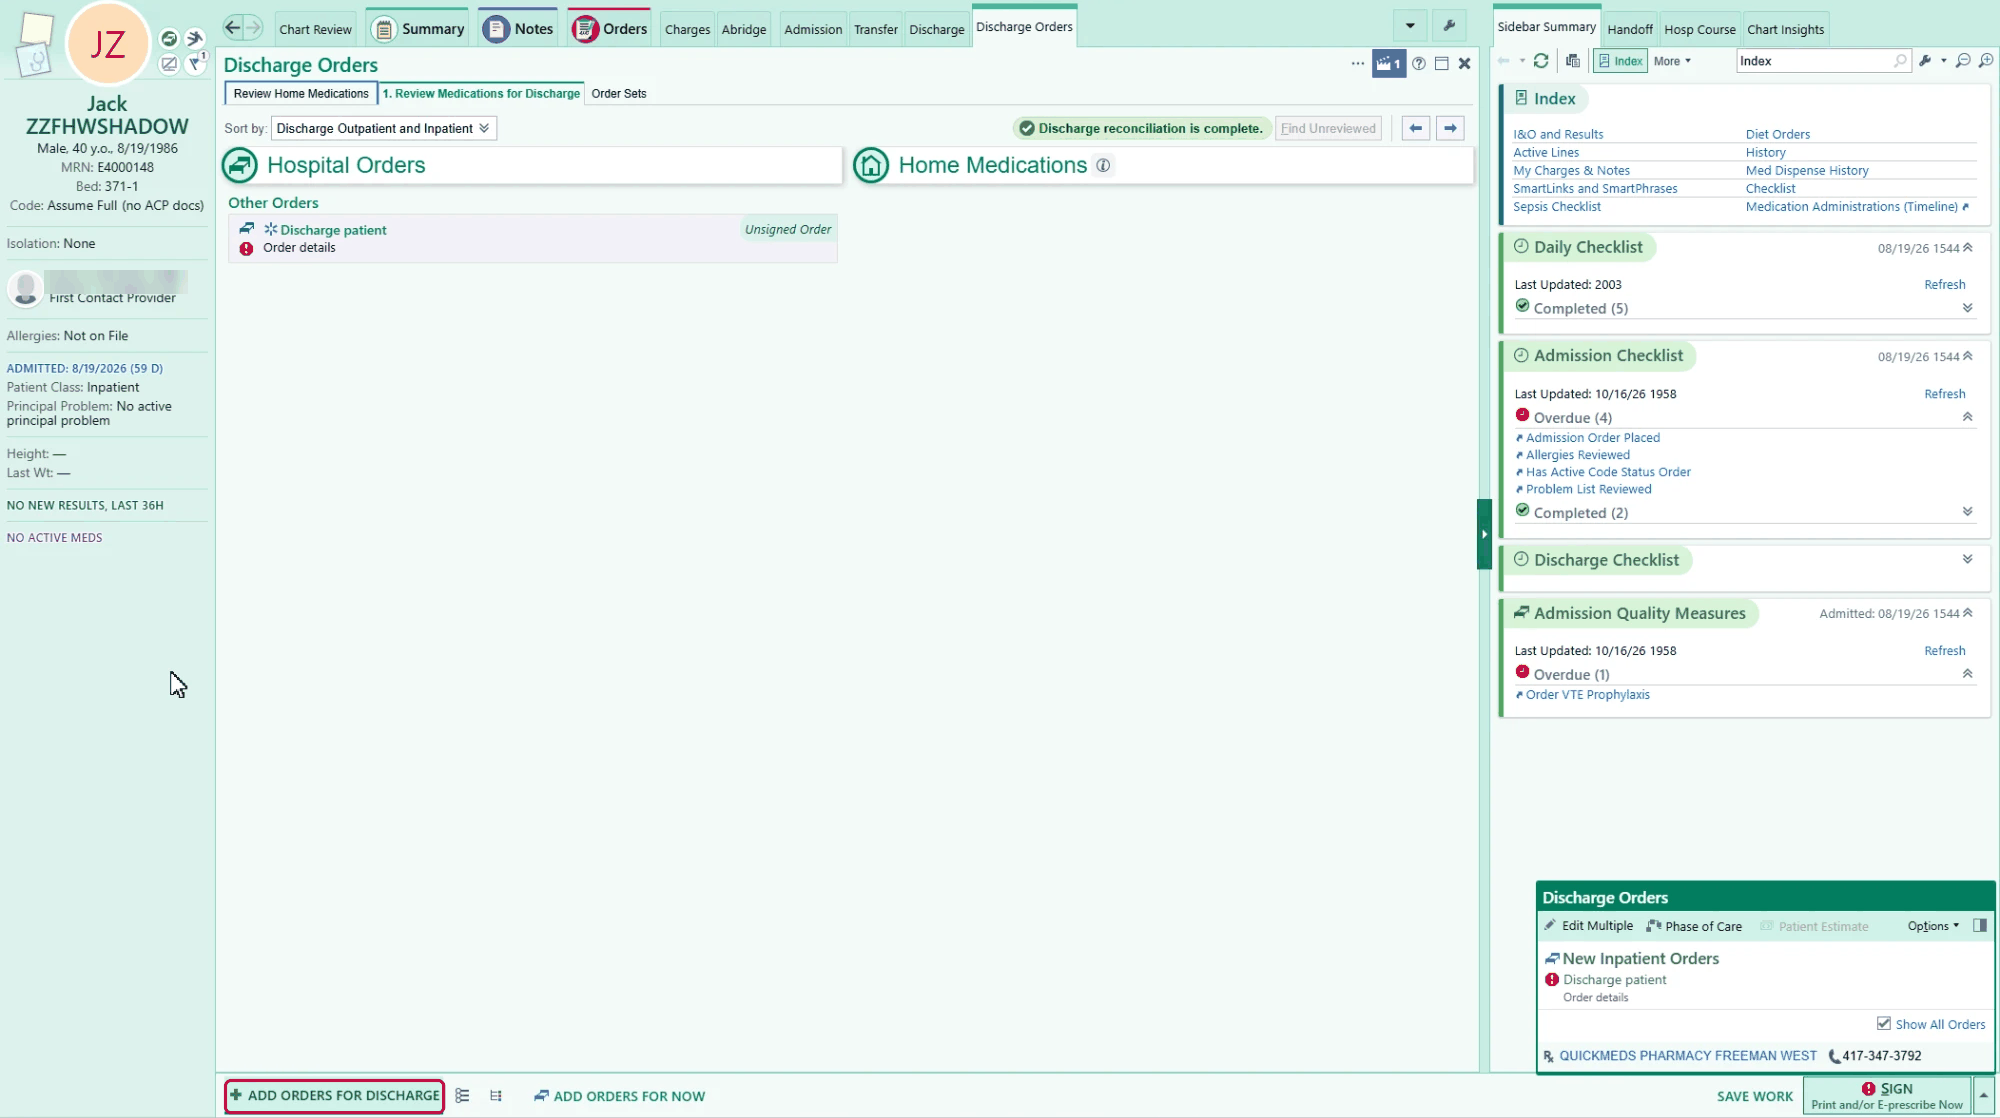
Task: Click the Sign button
Action: click(x=1887, y=1095)
